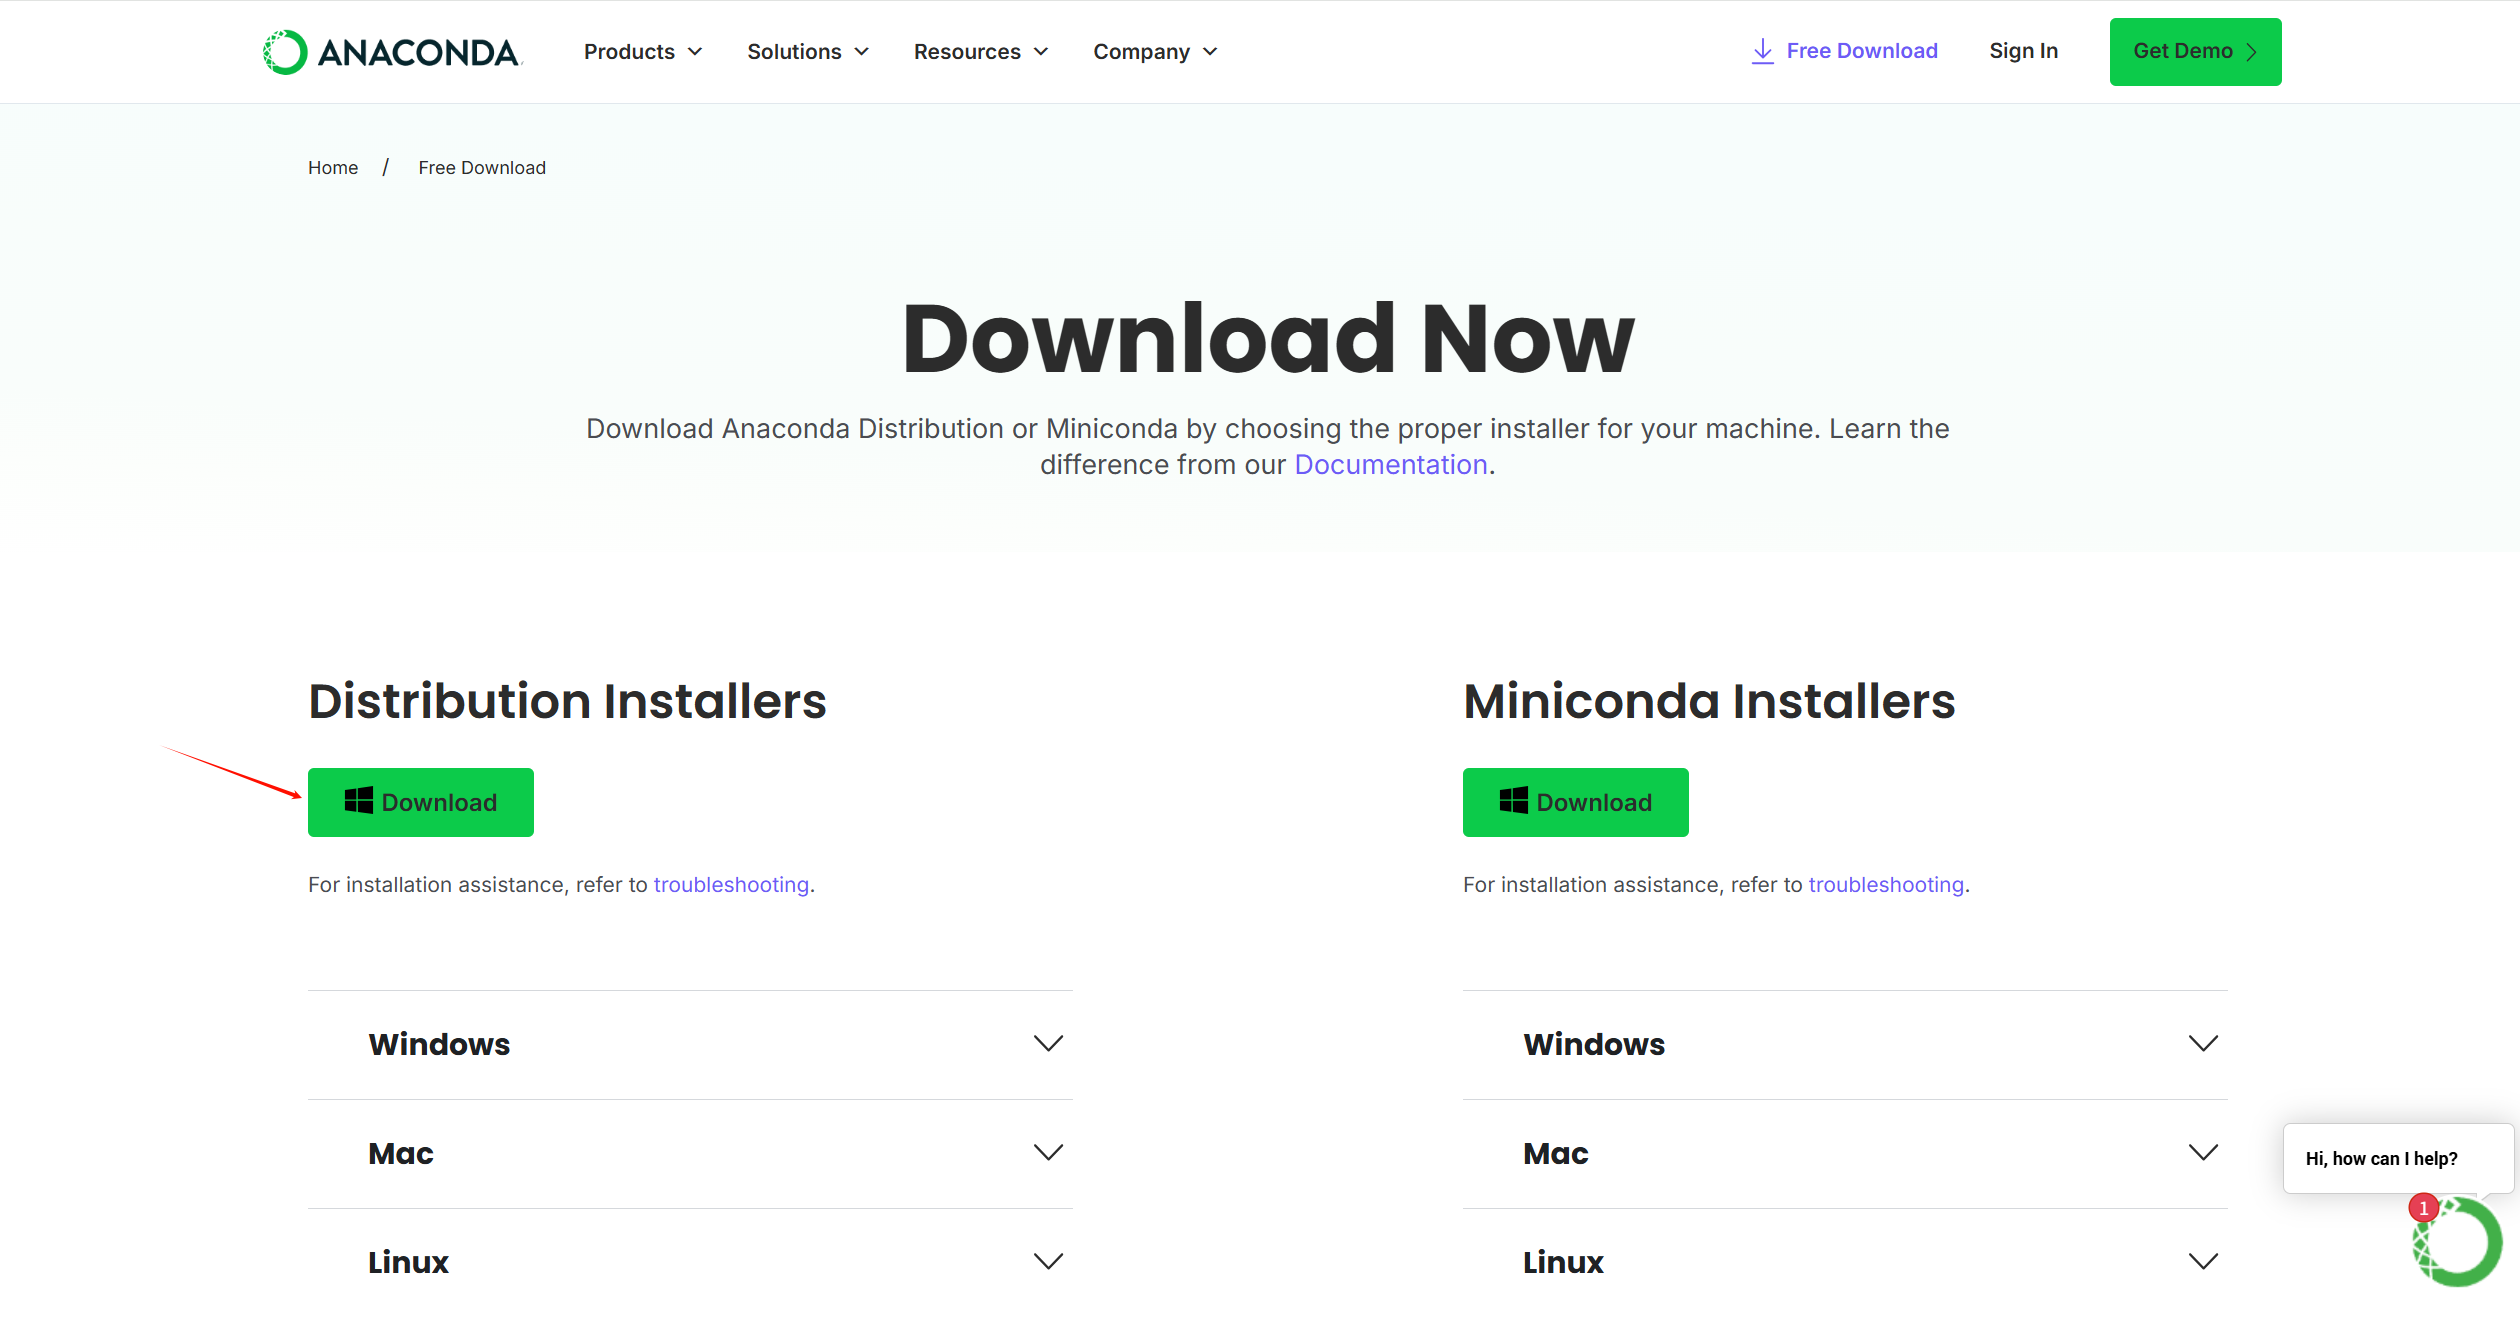Click Home in the breadcrumb

pos(333,168)
